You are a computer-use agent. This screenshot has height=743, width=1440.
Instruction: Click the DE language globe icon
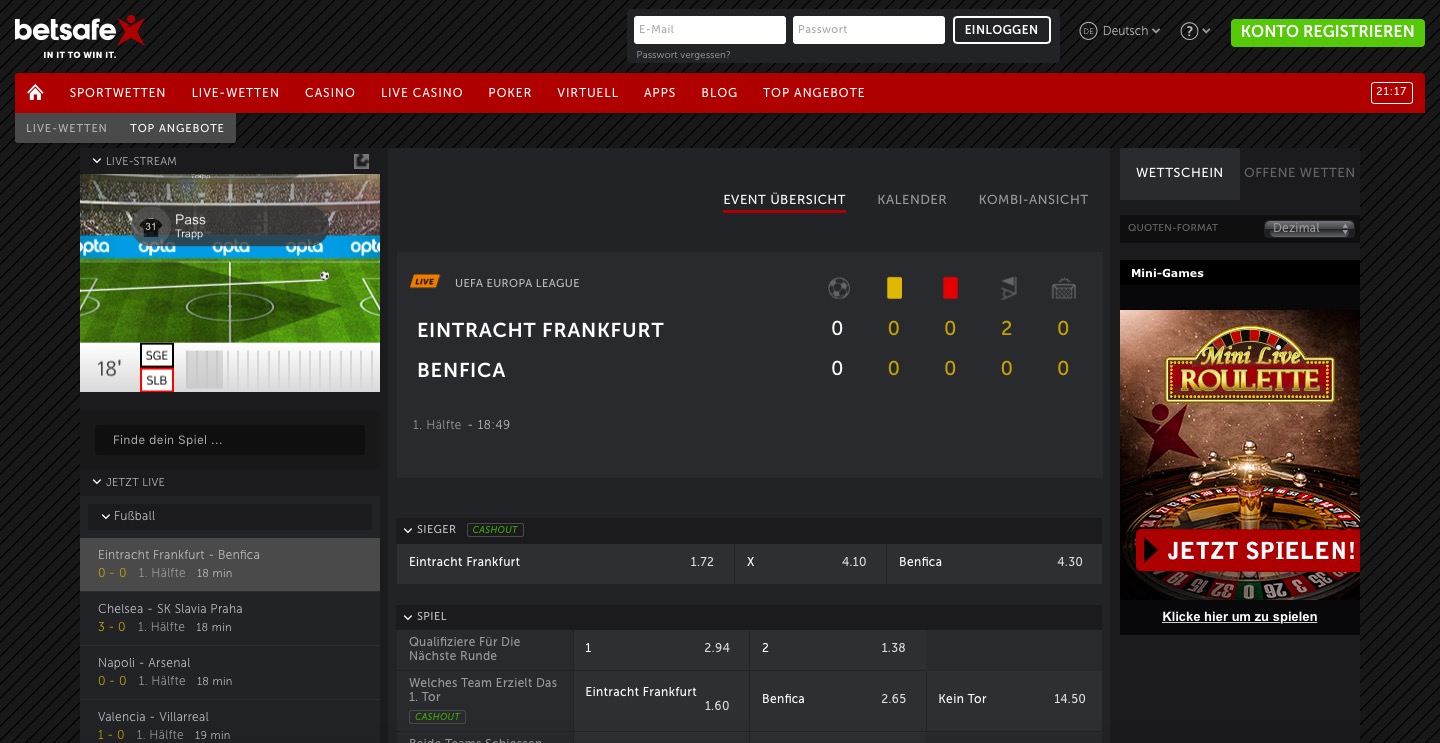1089,31
